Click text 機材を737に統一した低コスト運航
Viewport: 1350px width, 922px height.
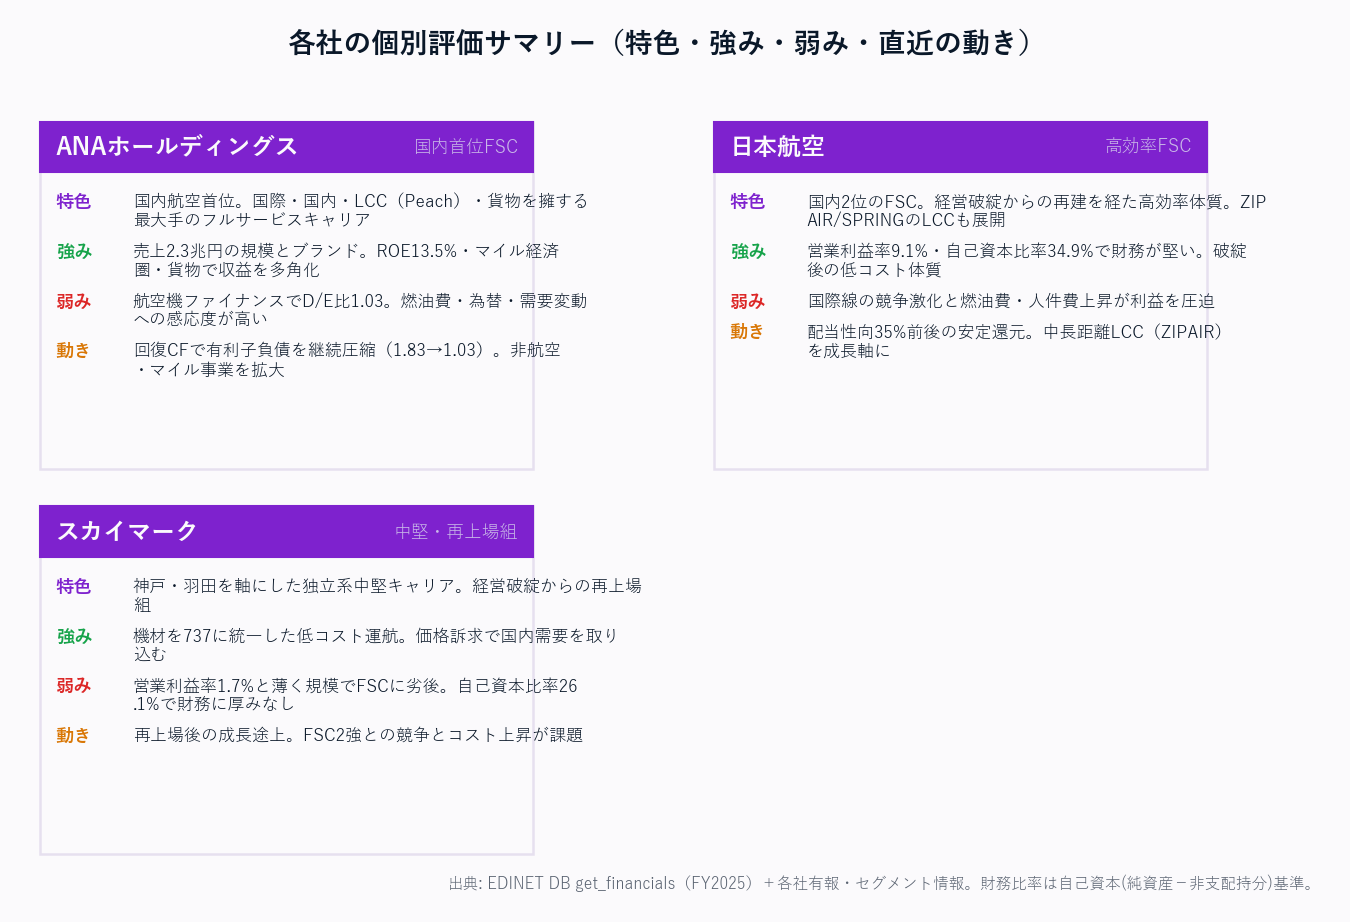click(265, 636)
